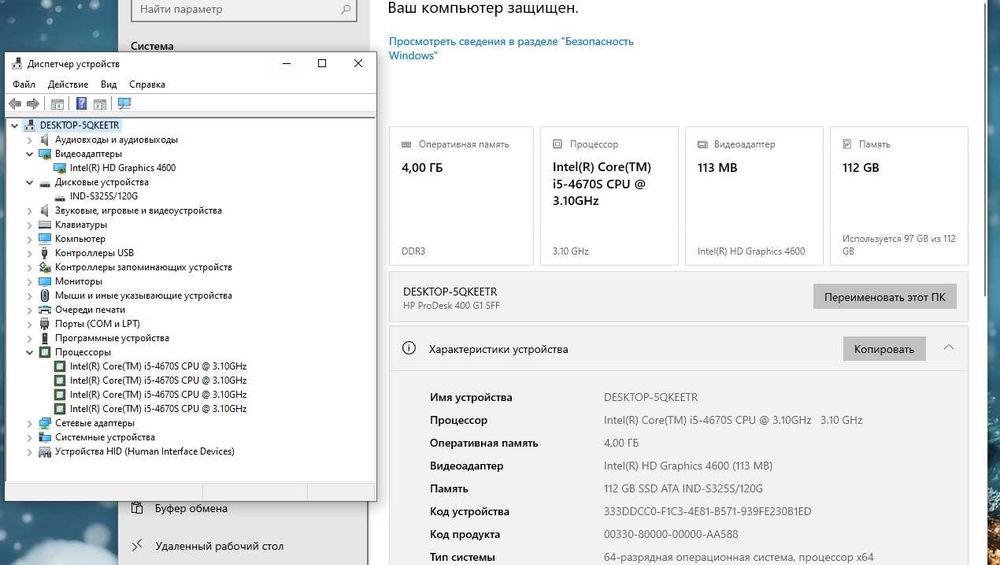Select the Память 112 GB card
Screen dimensions: 1000x565
[x=899, y=196]
